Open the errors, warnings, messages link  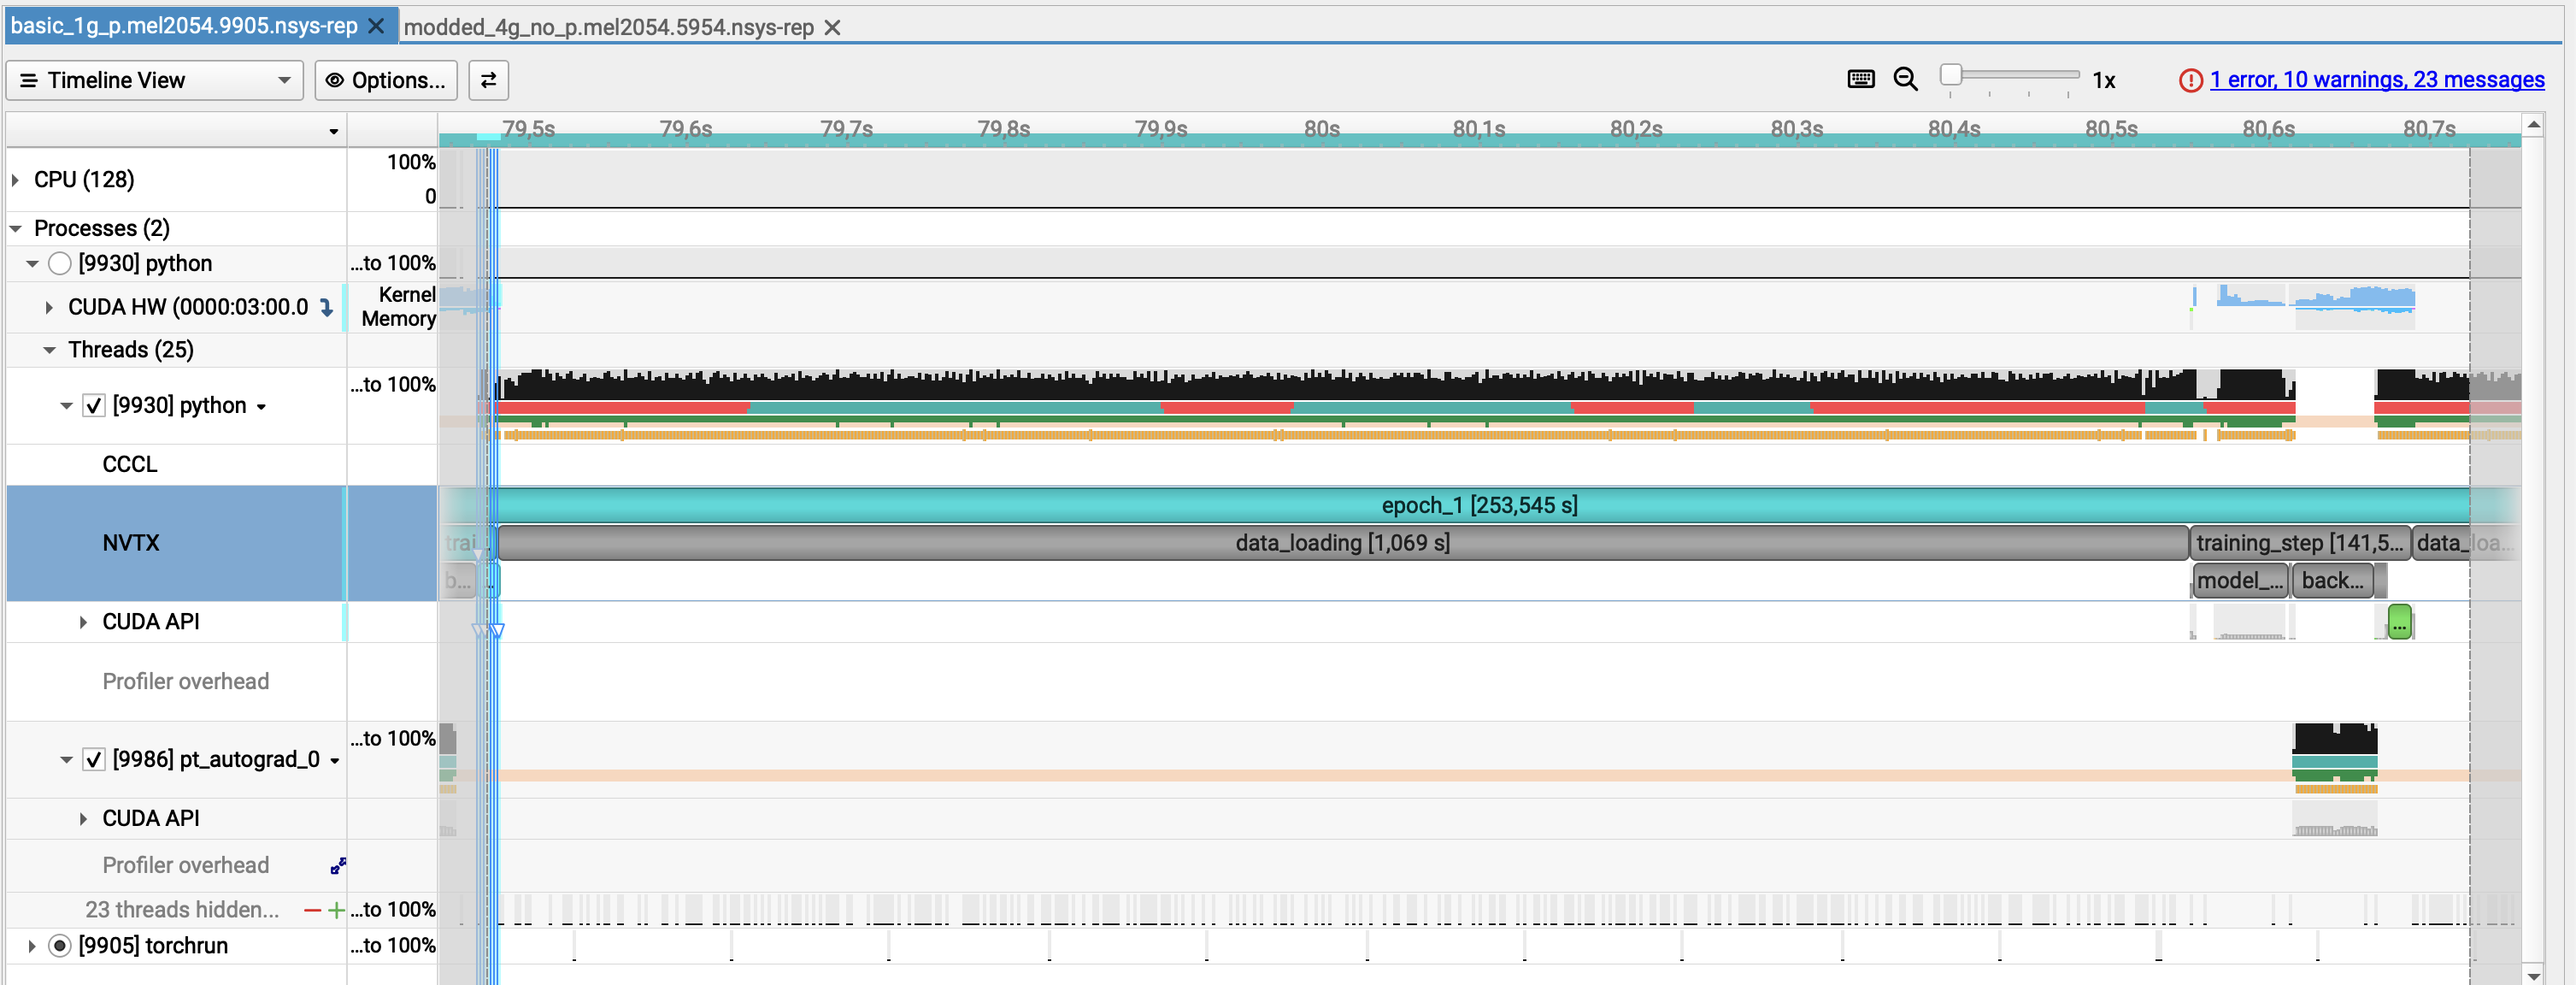pyautogui.click(x=2376, y=80)
